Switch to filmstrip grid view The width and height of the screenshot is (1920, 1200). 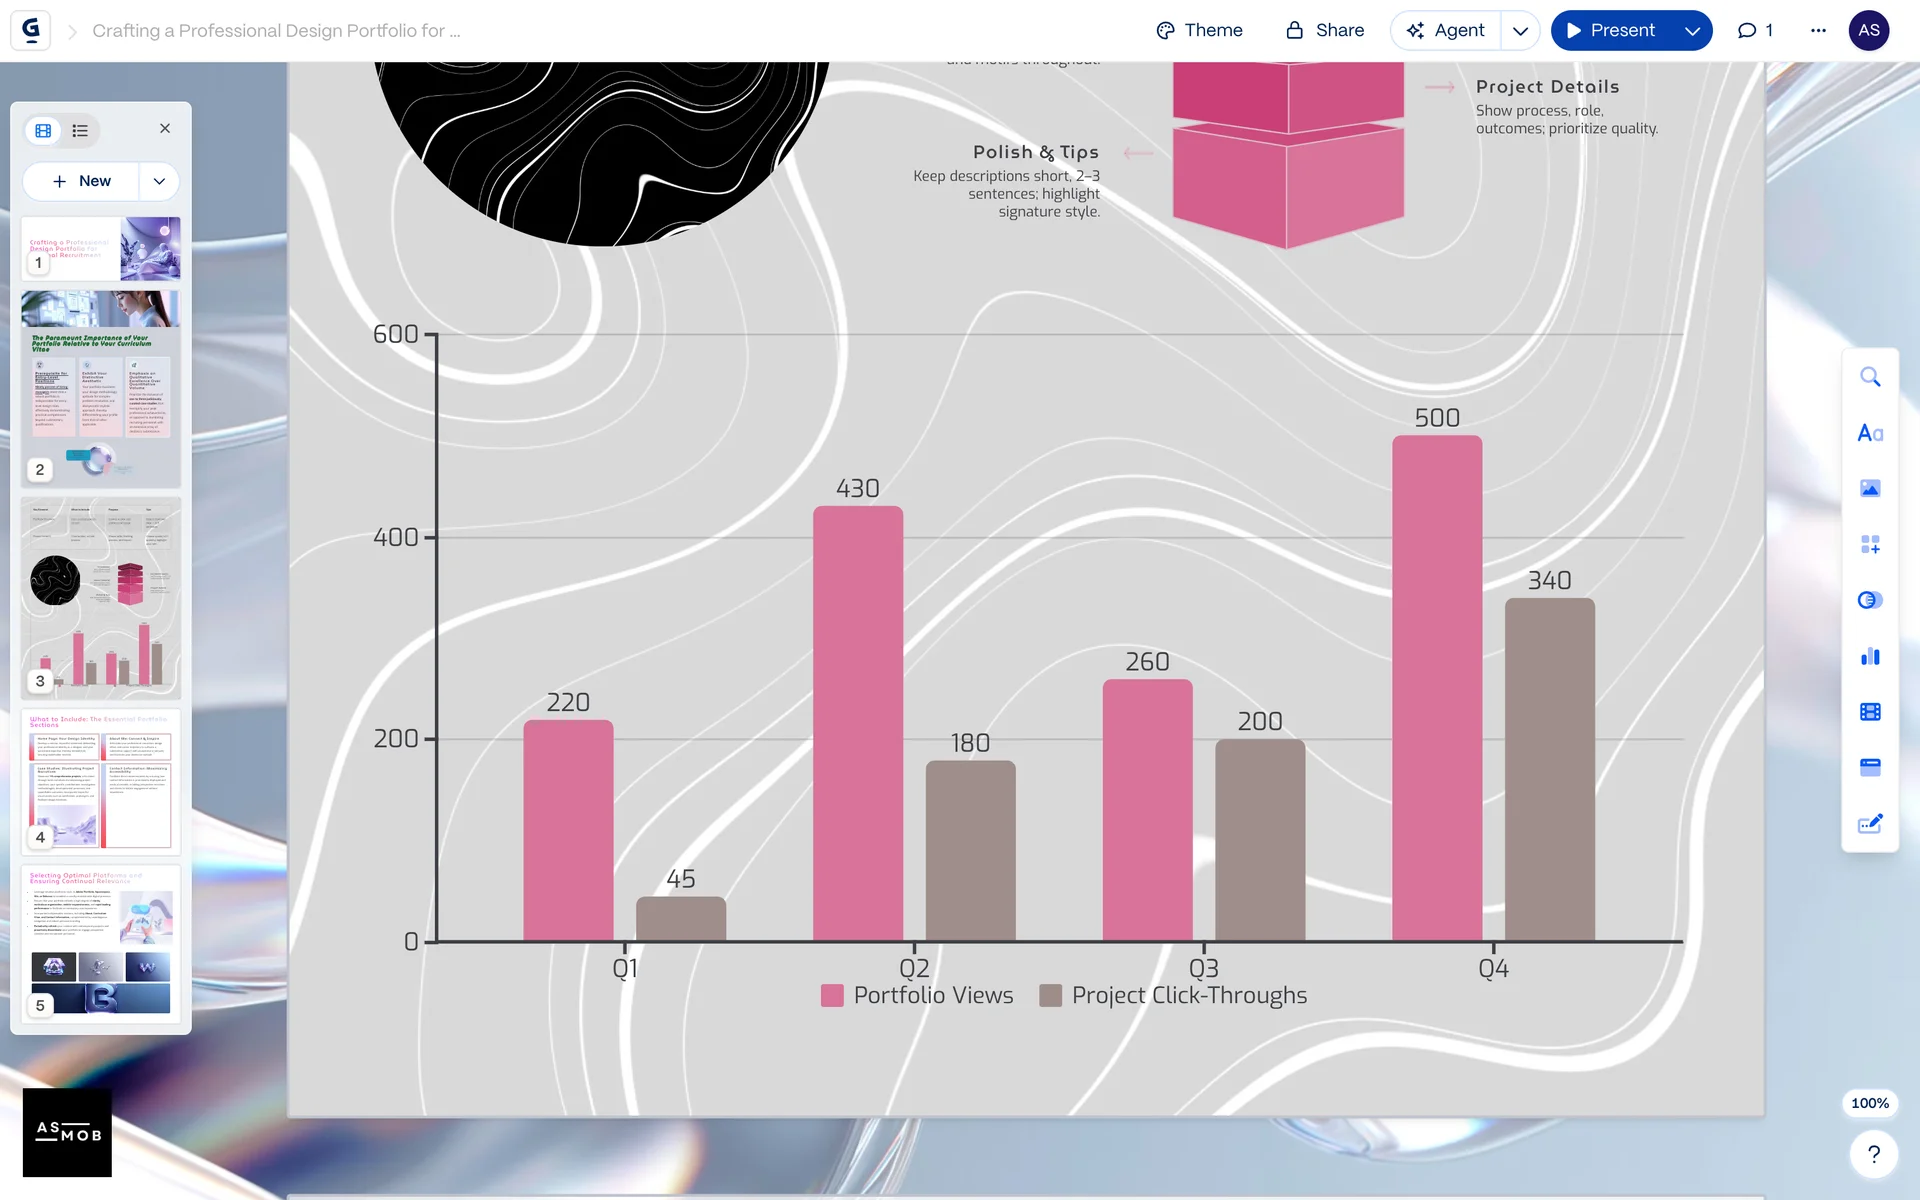[x=43, y=130]
